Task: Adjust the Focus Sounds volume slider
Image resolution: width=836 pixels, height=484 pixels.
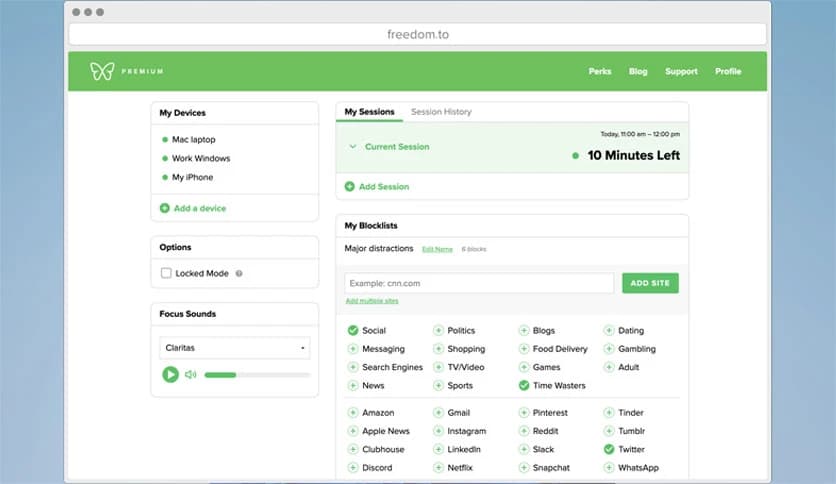Action: [257, 375]
